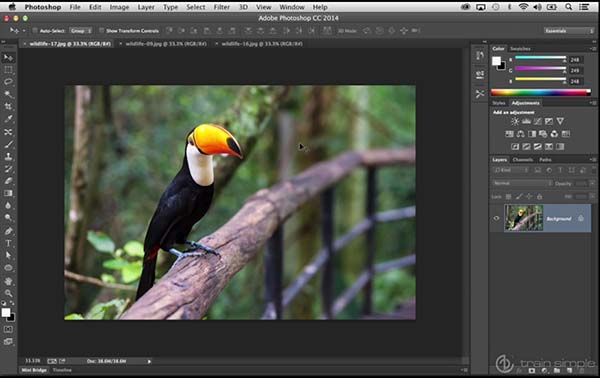
Task: Toggle lock all
Action: (x=540, y=197)
